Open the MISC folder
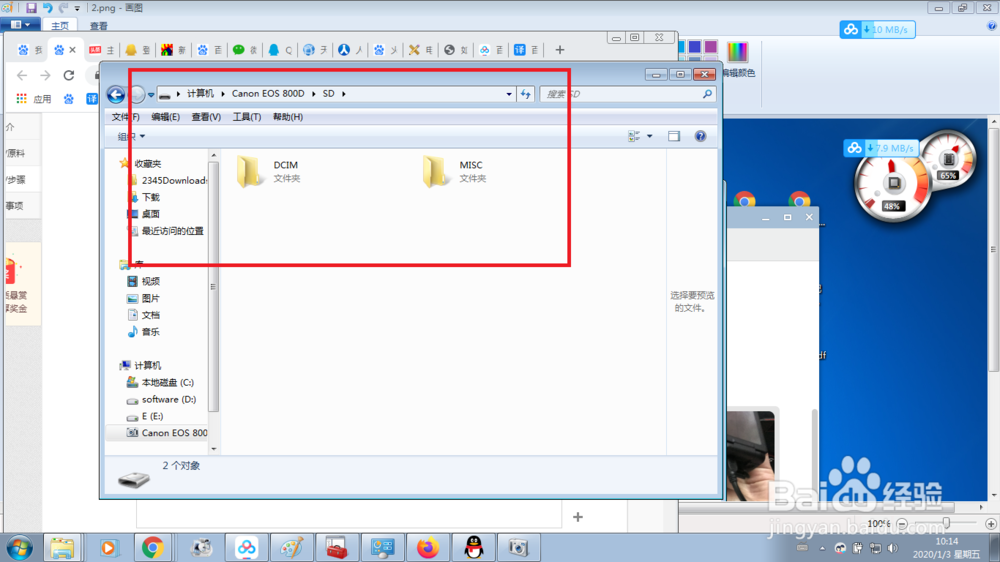The height and width of the screenshot is (562, 1000). [x=454, y=171]
